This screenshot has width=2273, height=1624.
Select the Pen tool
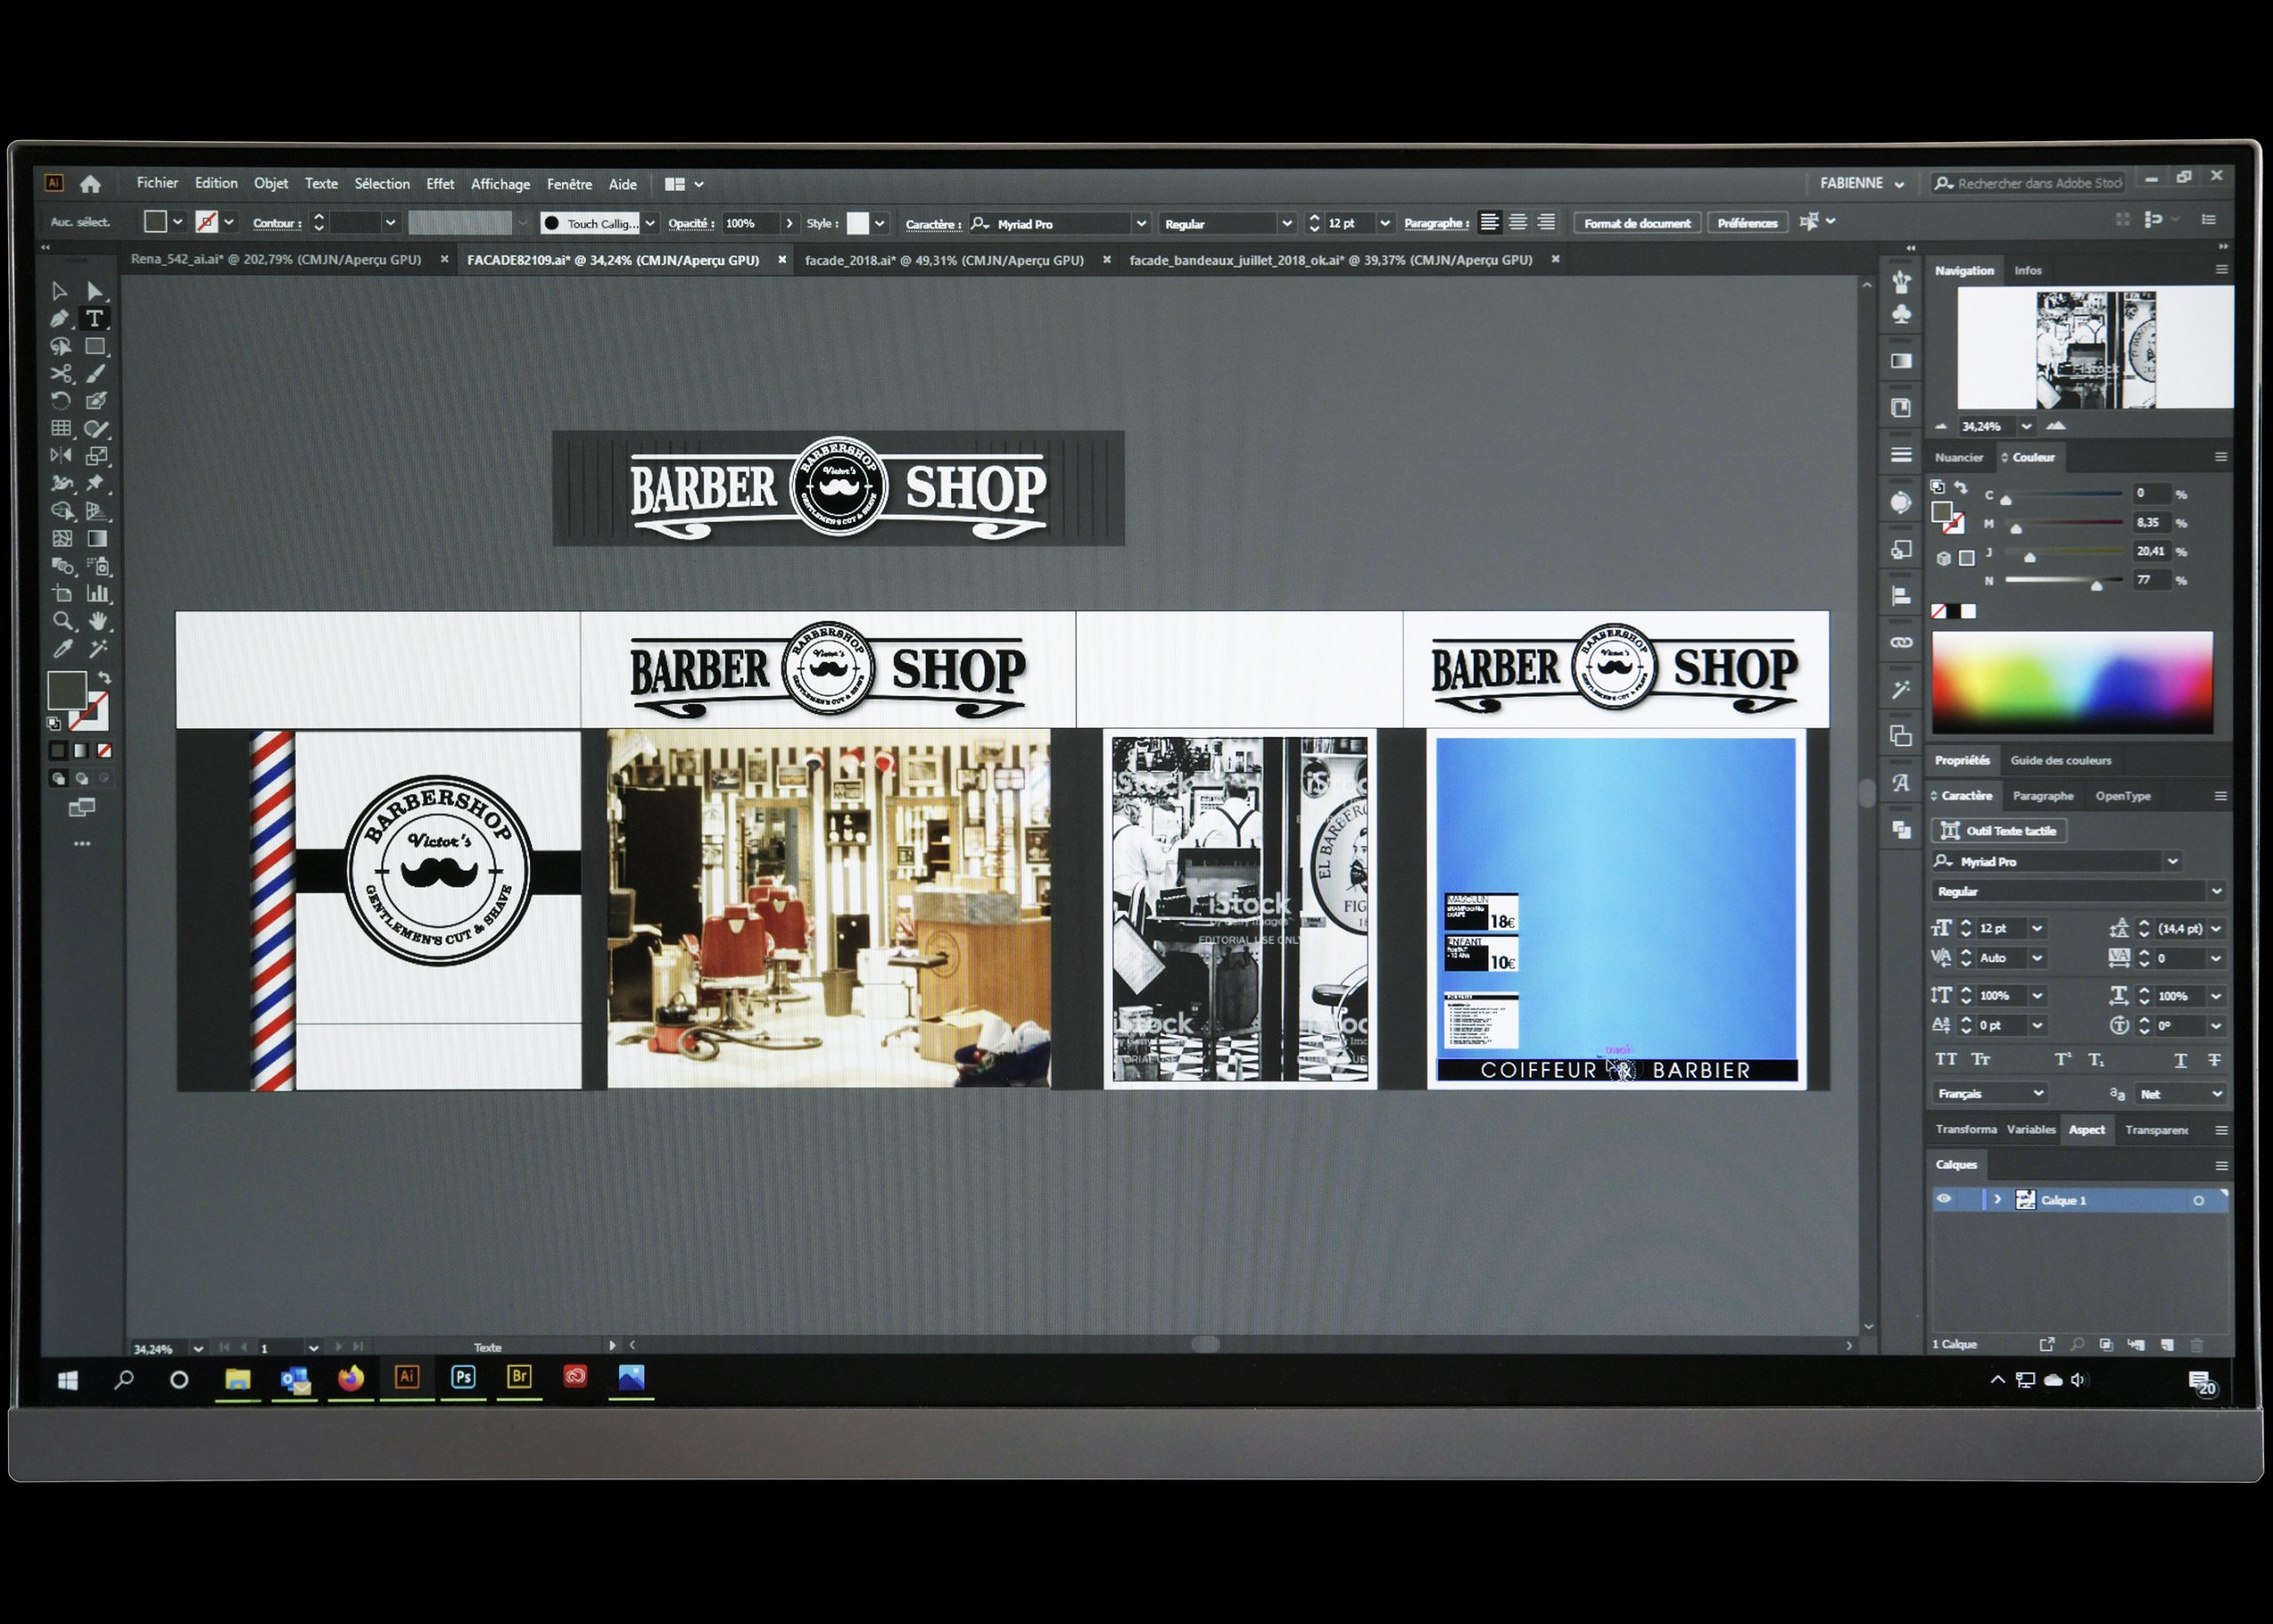(59, 318)
